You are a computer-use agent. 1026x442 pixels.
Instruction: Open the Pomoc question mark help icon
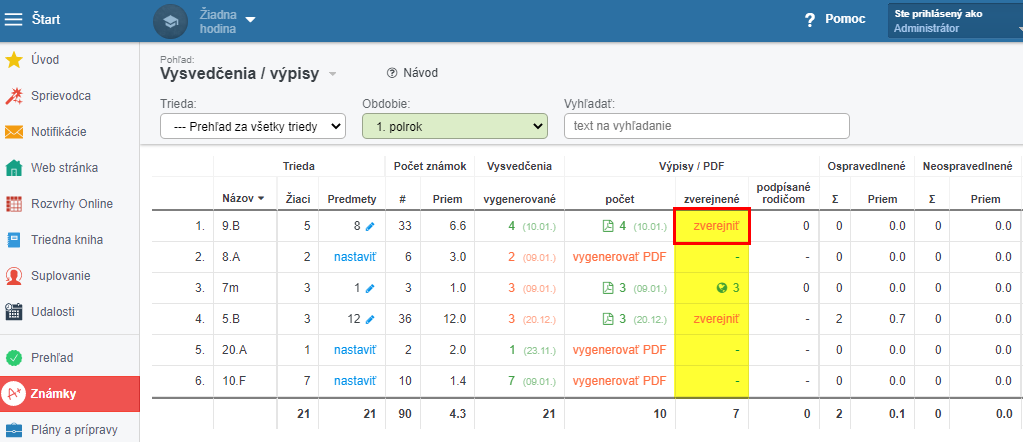click(810, 20)
